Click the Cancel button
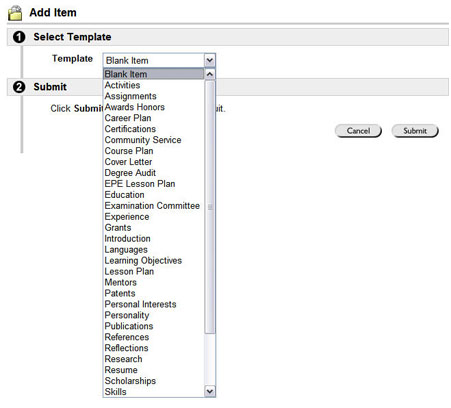The height and width of the screenshot is (408, 451). pyautogui.click(x=358, y=131)
